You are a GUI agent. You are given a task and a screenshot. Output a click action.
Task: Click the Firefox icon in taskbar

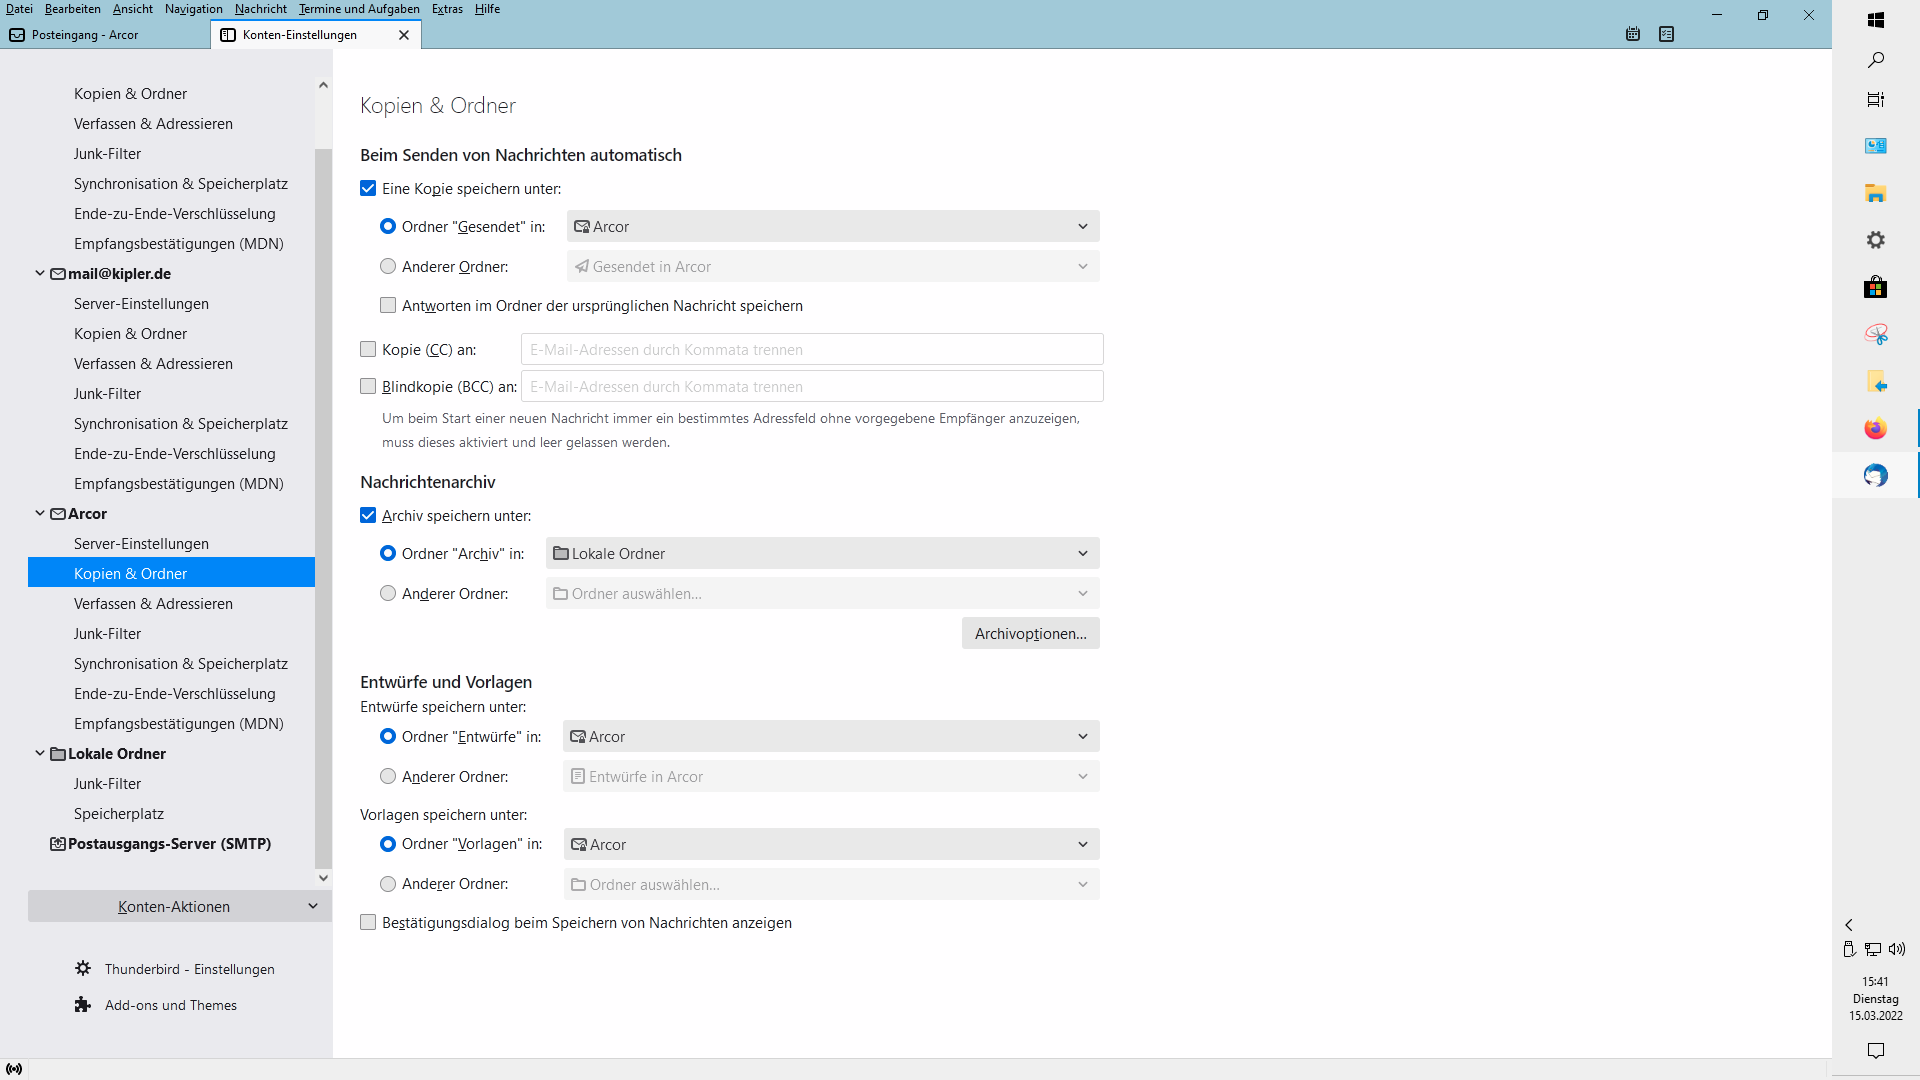[x=1875, y=428]
